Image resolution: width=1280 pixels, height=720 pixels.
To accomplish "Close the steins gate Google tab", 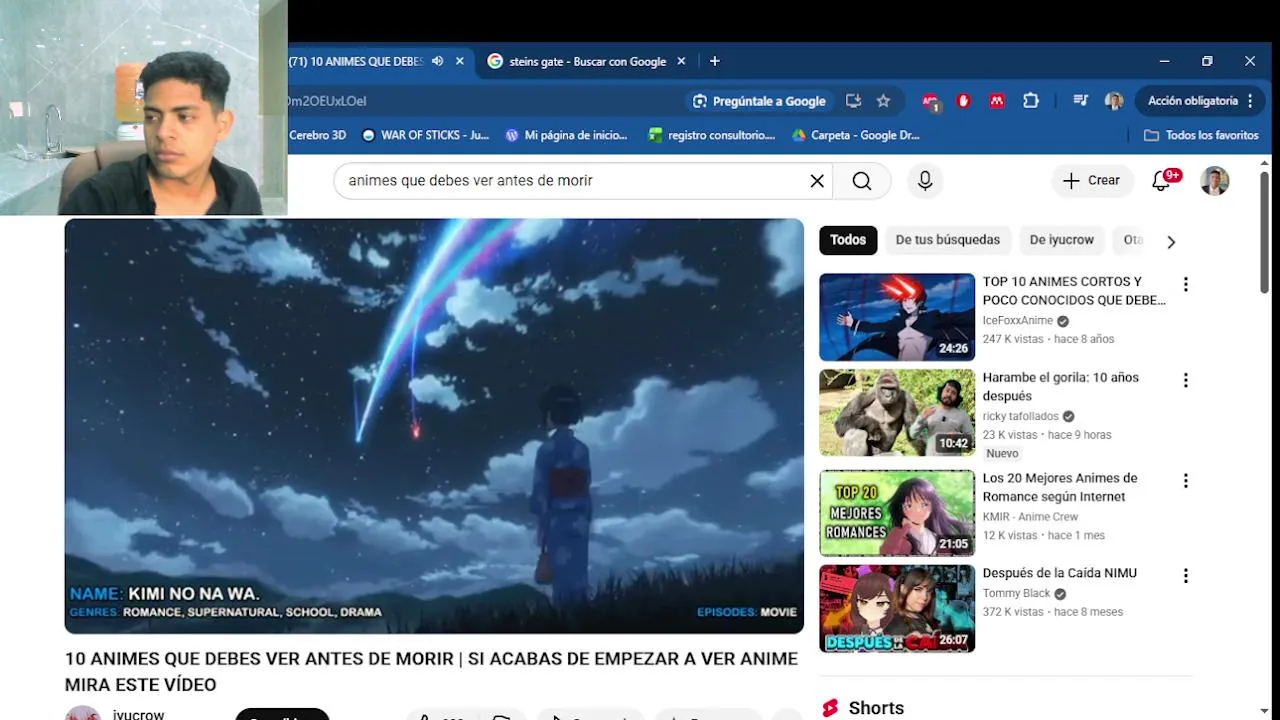I will click(x=681, y=61).
